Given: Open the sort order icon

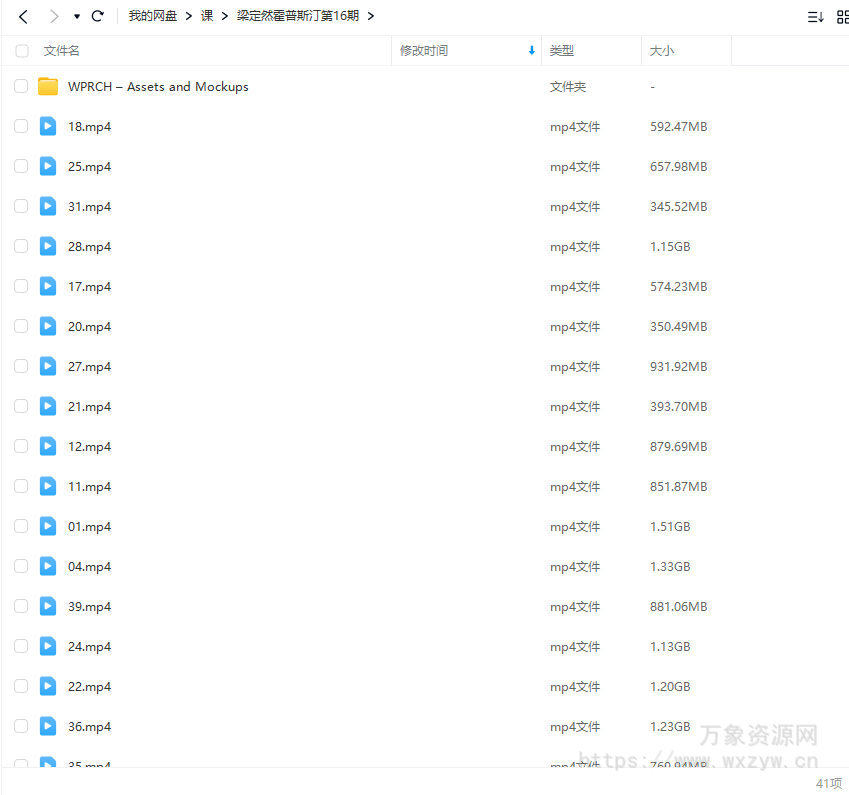Looking at the screenshot, I should (x=815, y=16).
